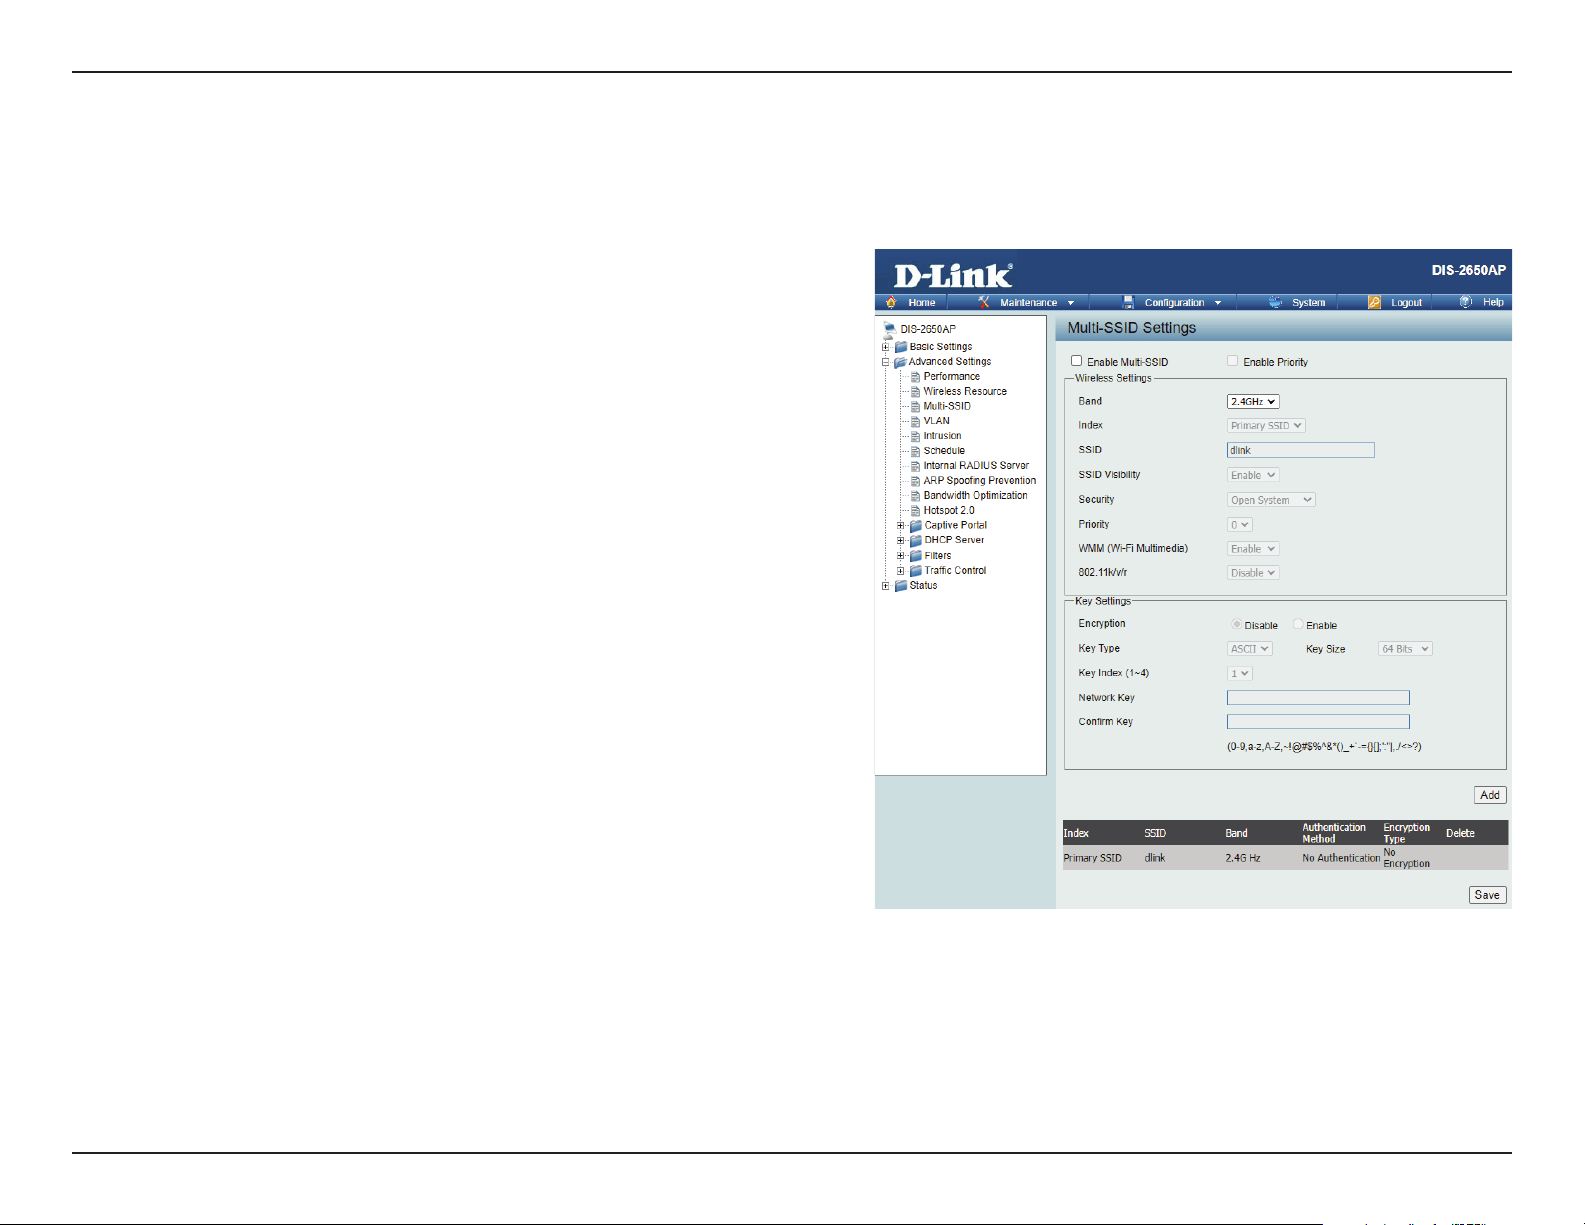Click the D-Link logo
Image resolution: width=1585 pixels, height=1225 pixels.
[953, 276]
